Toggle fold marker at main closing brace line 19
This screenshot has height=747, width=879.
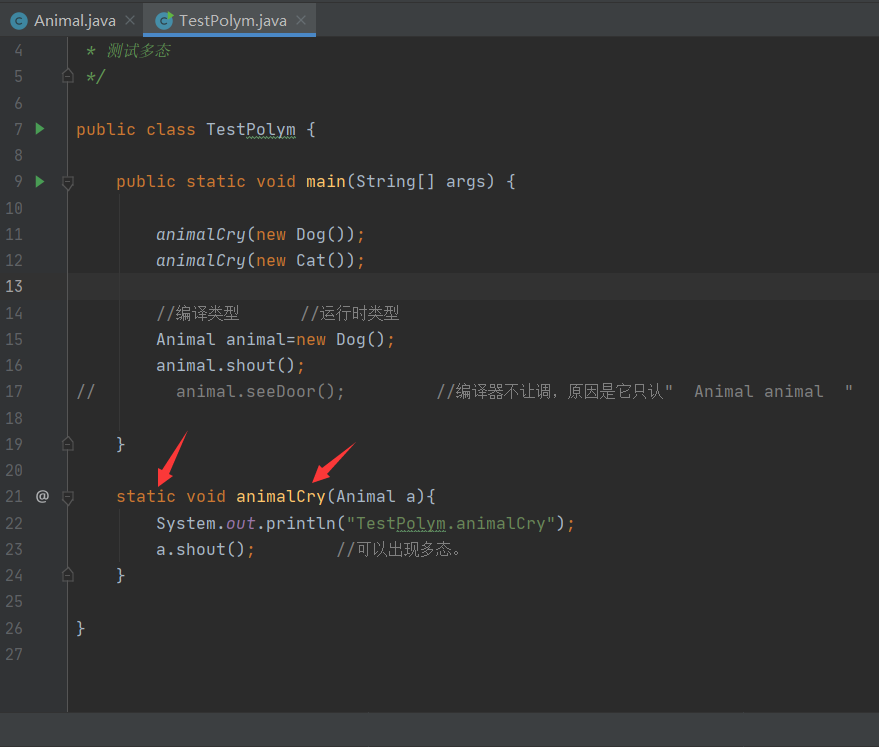(68, 444)
